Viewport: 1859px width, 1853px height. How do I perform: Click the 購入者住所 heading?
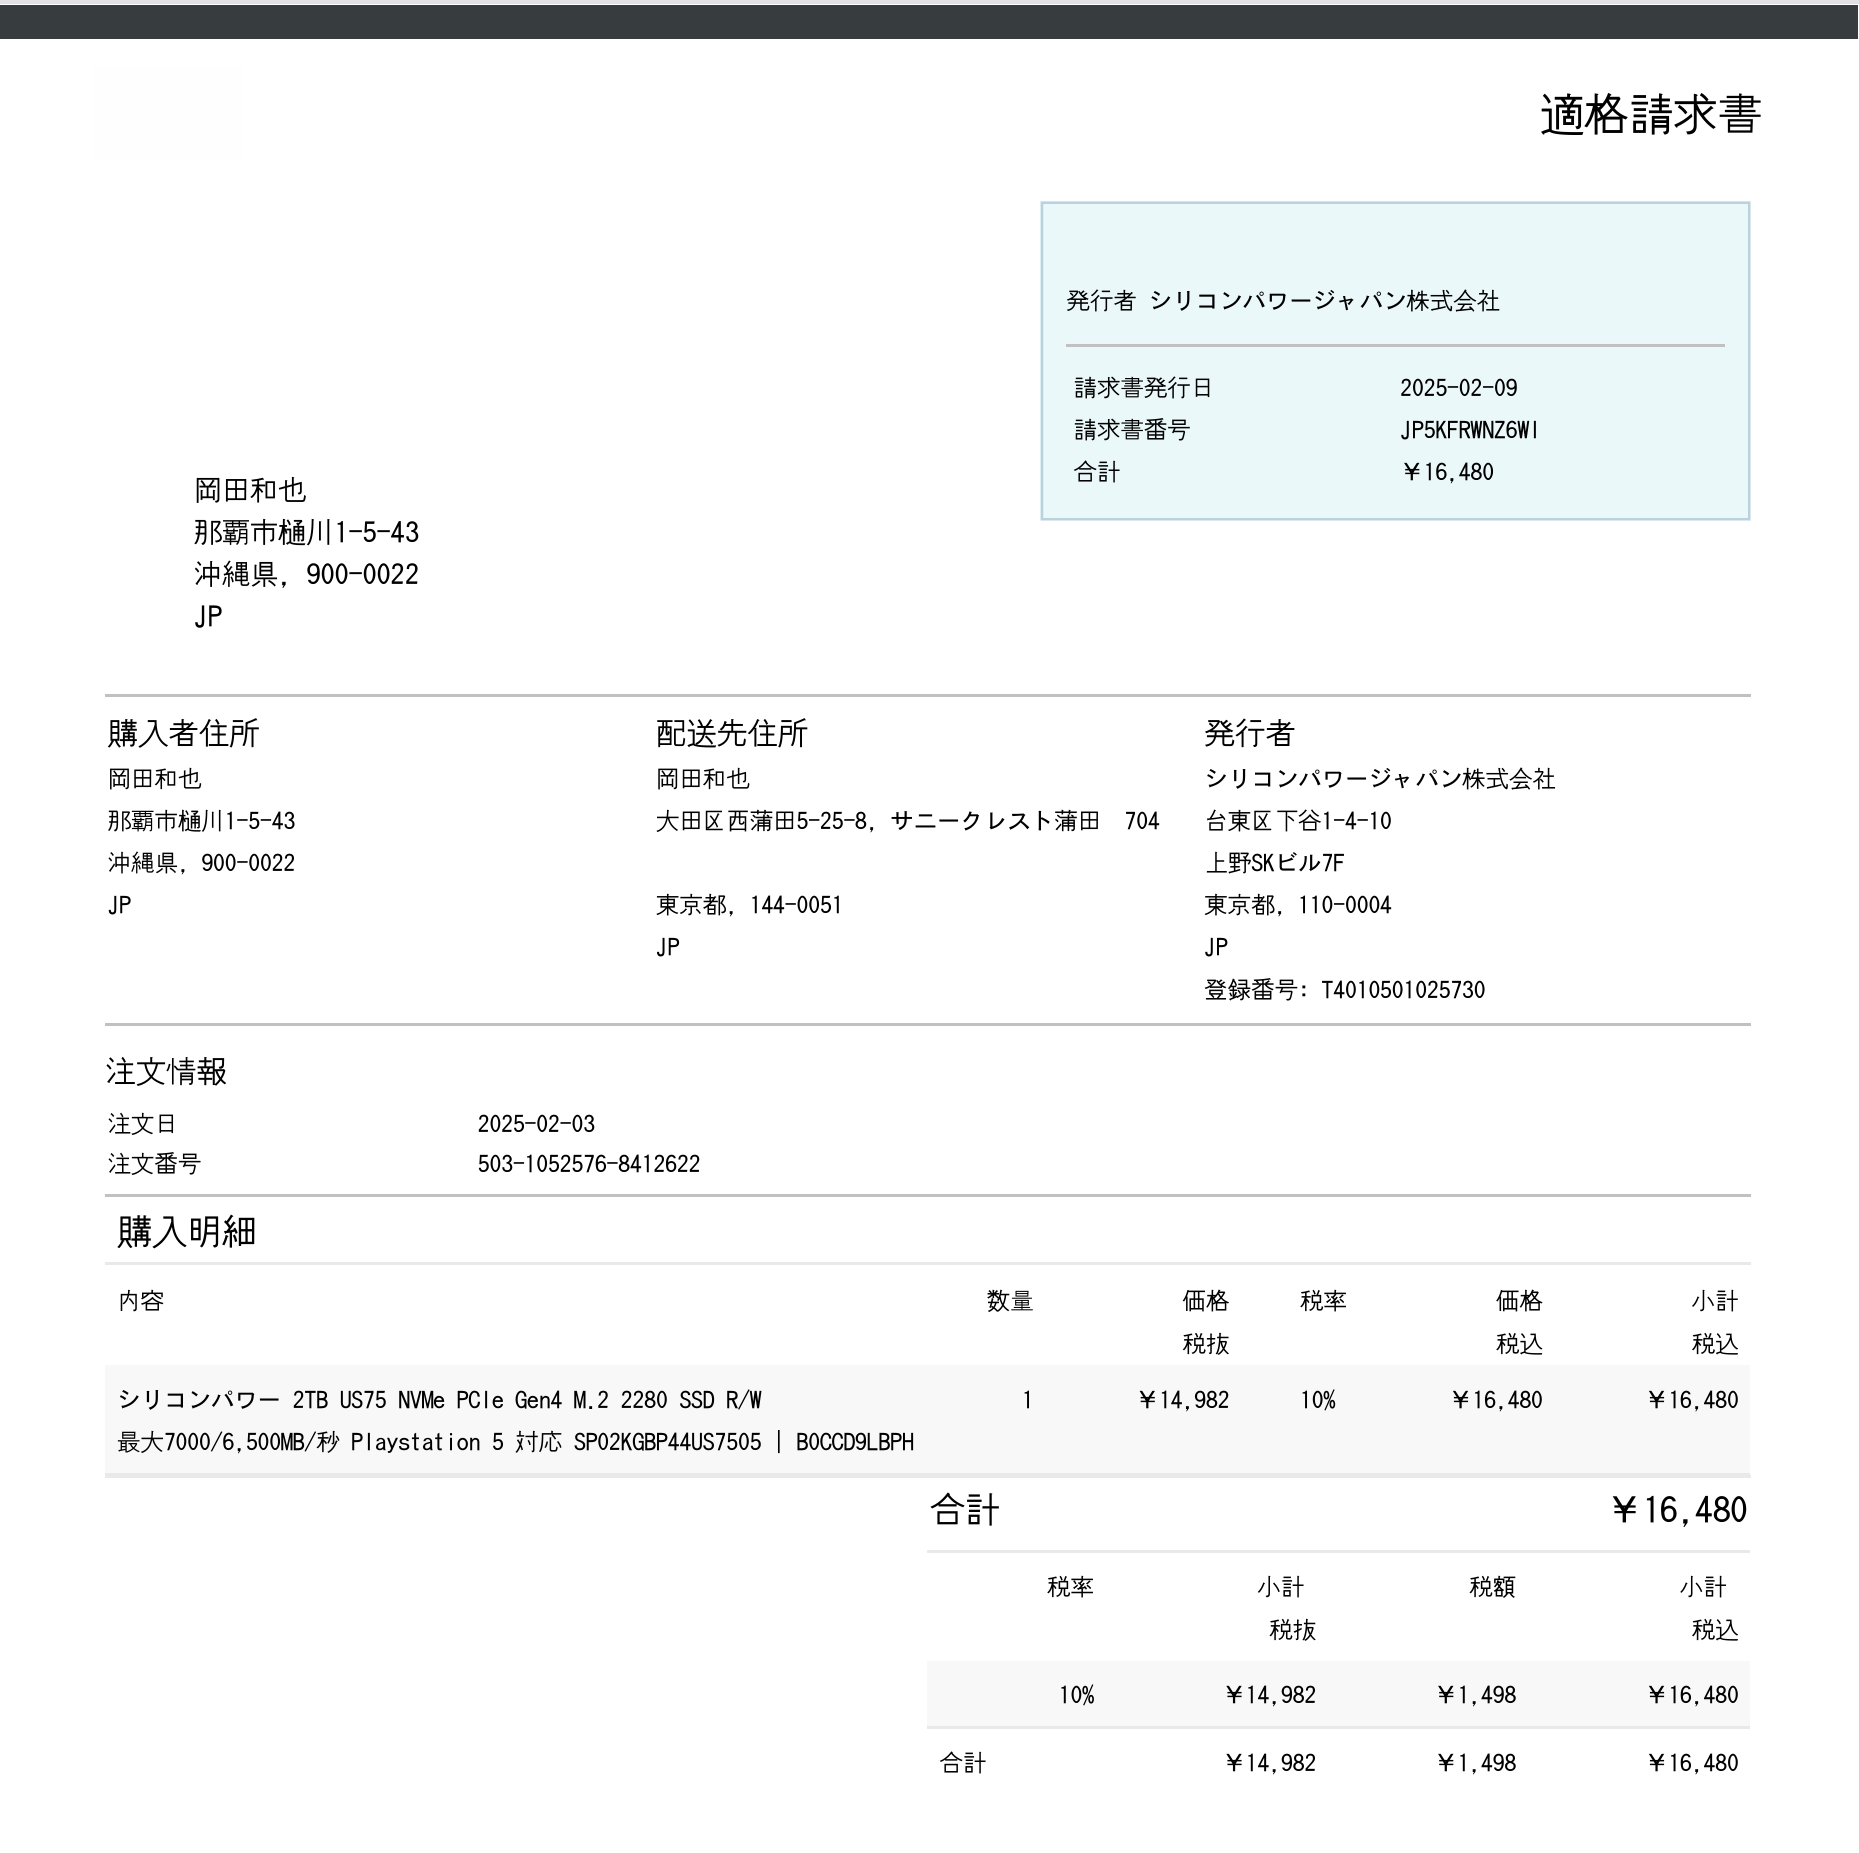click(x=183, y=734)
